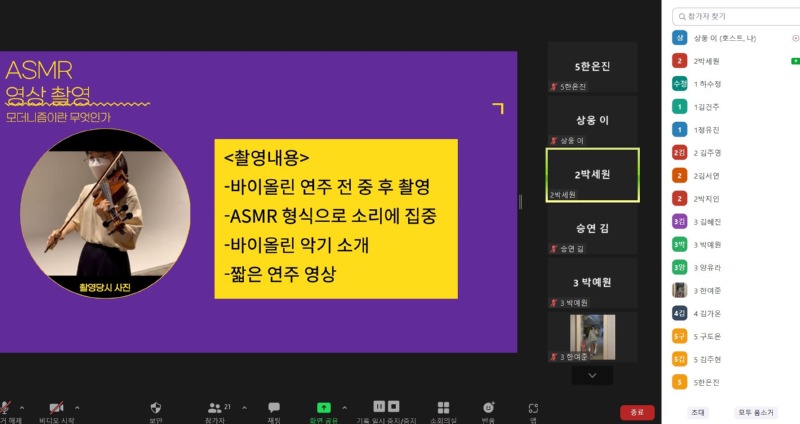Viewport: 800px width, 424px height.
Task: Open the Chat (채팅) bubble icon
Action: click(274, 407)
